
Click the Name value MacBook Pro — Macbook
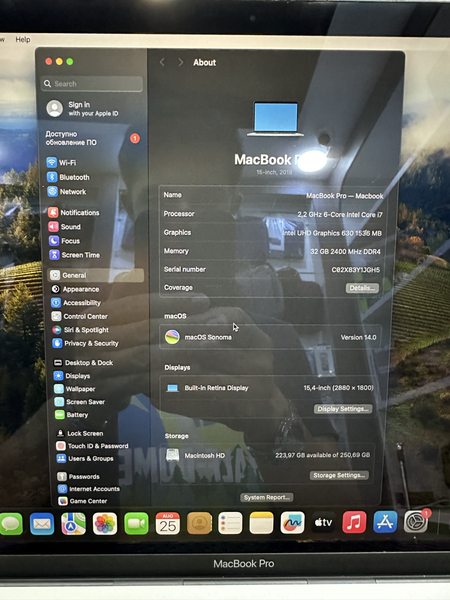coord(344,196)
